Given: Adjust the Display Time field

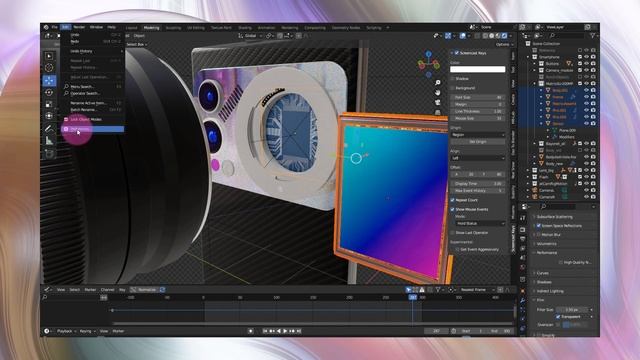Looking at the screenshot, I should coord(478,184).
